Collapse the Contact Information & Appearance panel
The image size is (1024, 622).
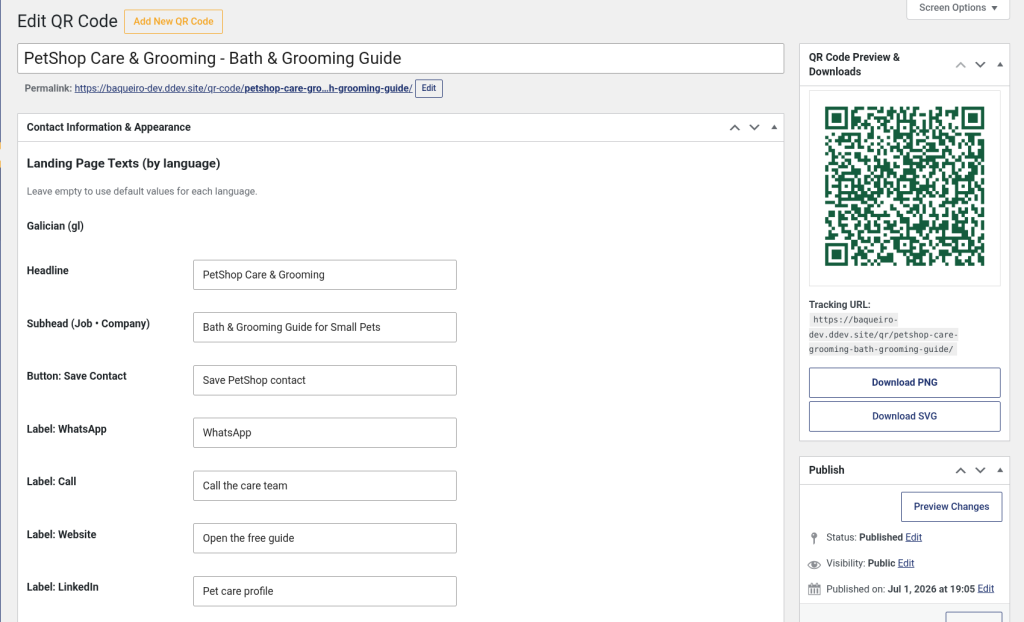[x=774, y=127]
